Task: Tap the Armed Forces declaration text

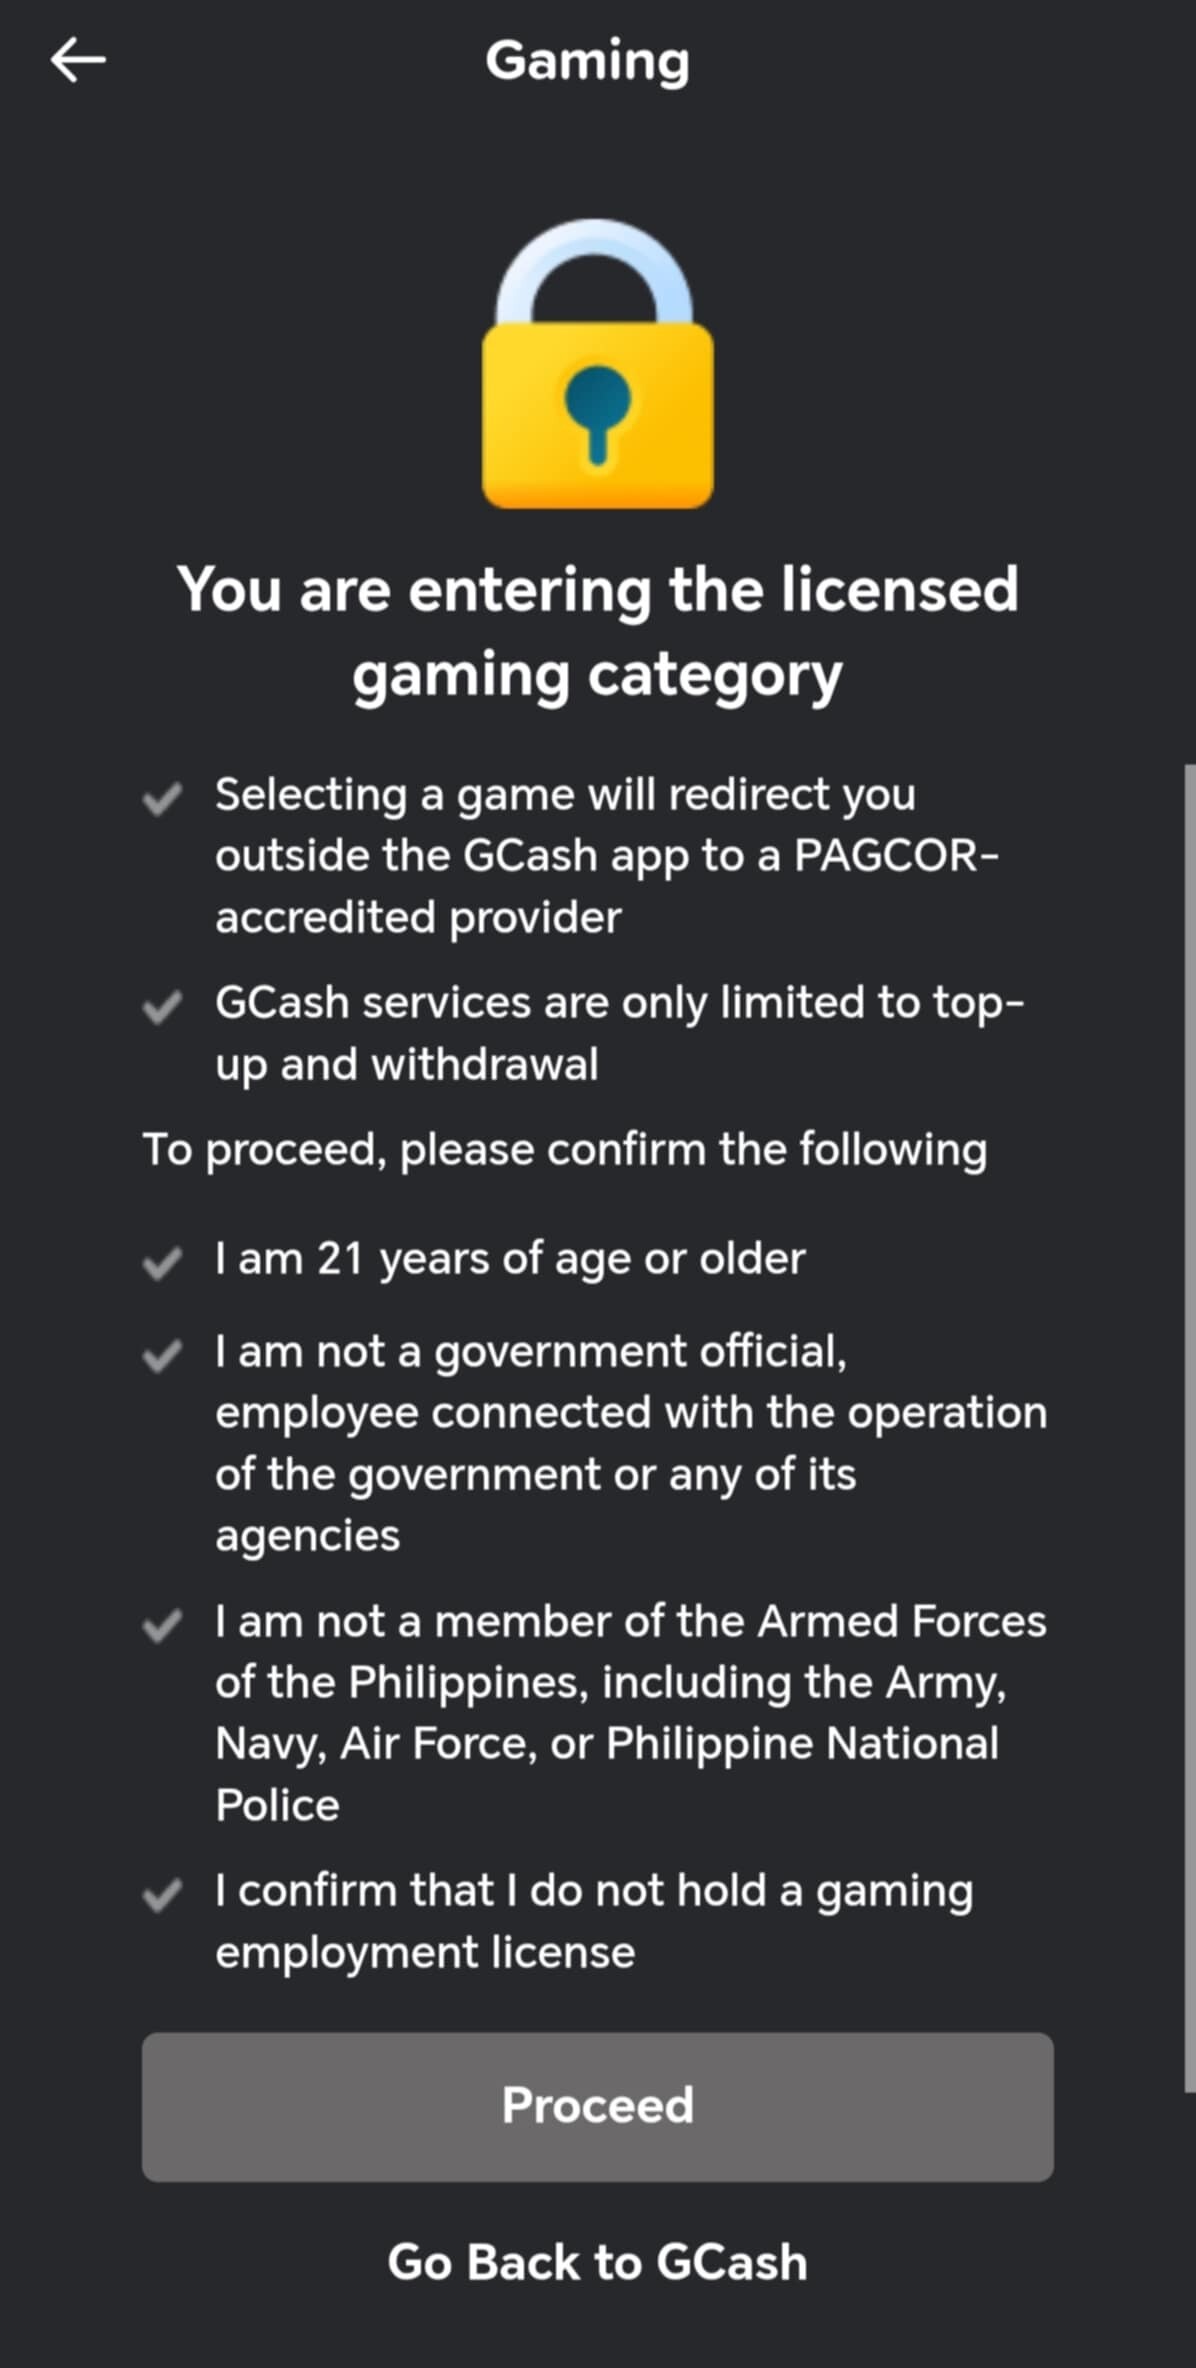Action: click(631, 1713)
